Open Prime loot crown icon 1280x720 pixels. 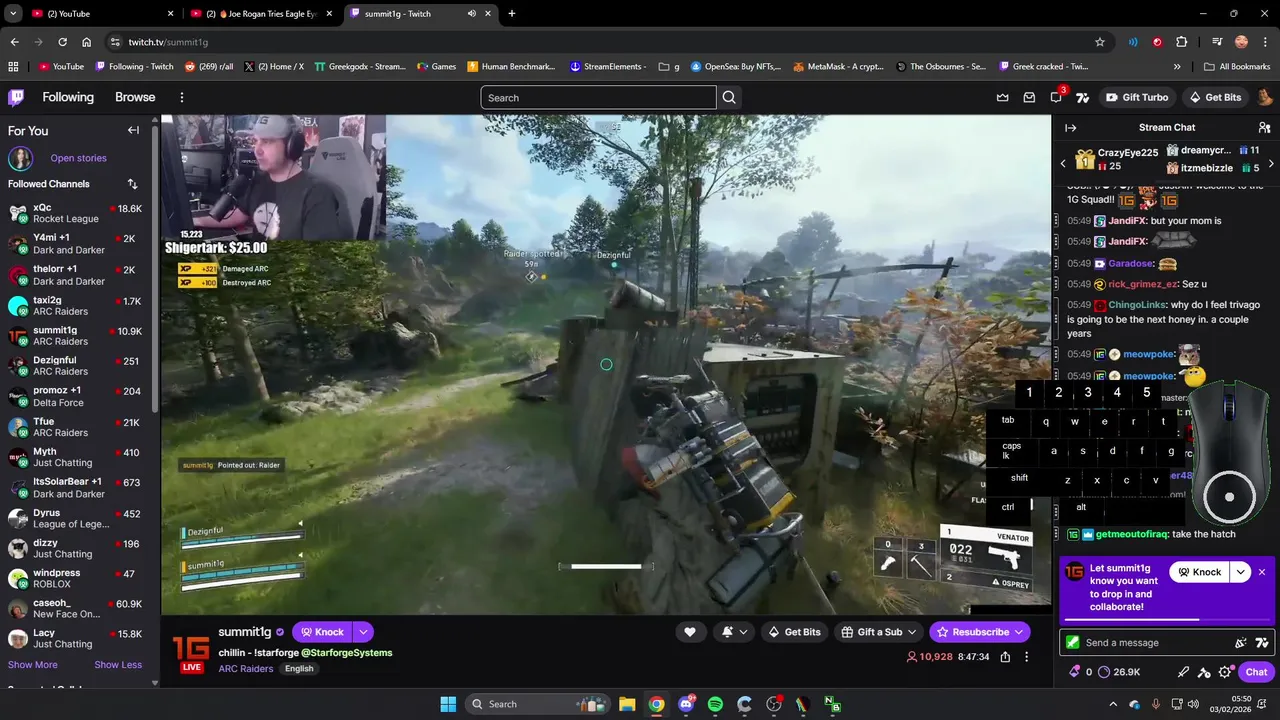[x=1002, y=97]
